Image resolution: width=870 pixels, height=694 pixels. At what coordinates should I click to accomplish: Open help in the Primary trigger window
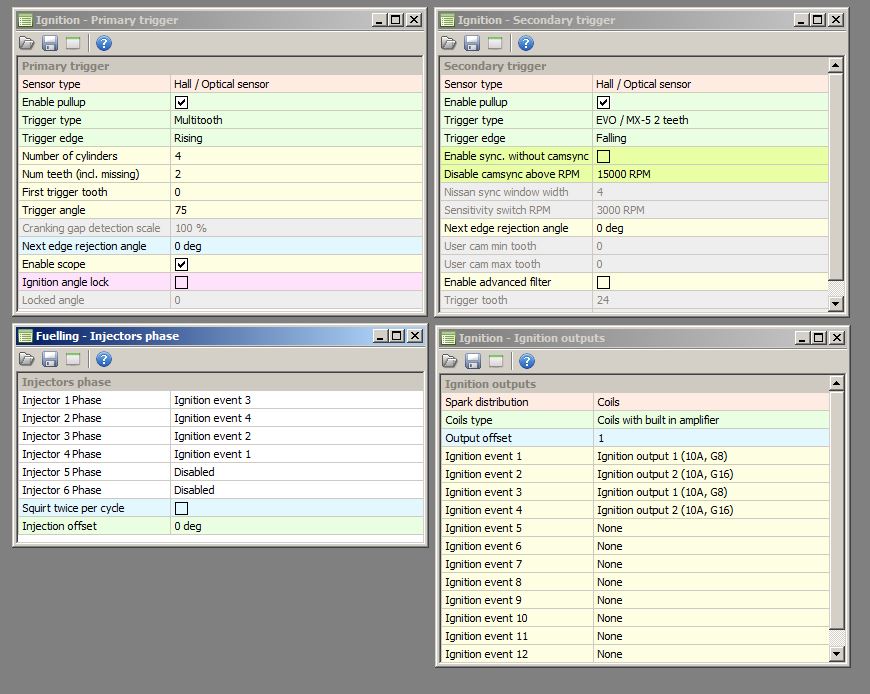[x=104, y=43]
